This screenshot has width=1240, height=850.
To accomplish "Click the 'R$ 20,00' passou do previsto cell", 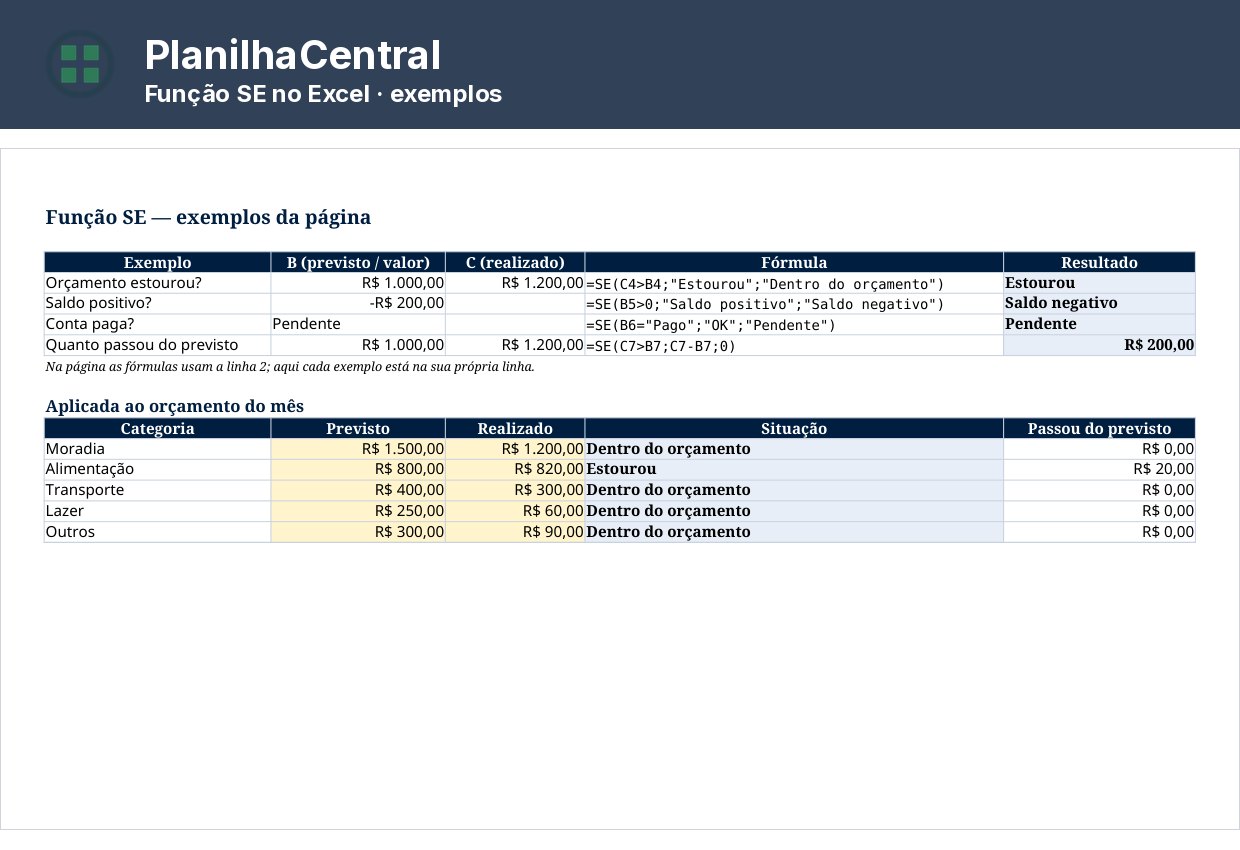I will (1099, 469).
